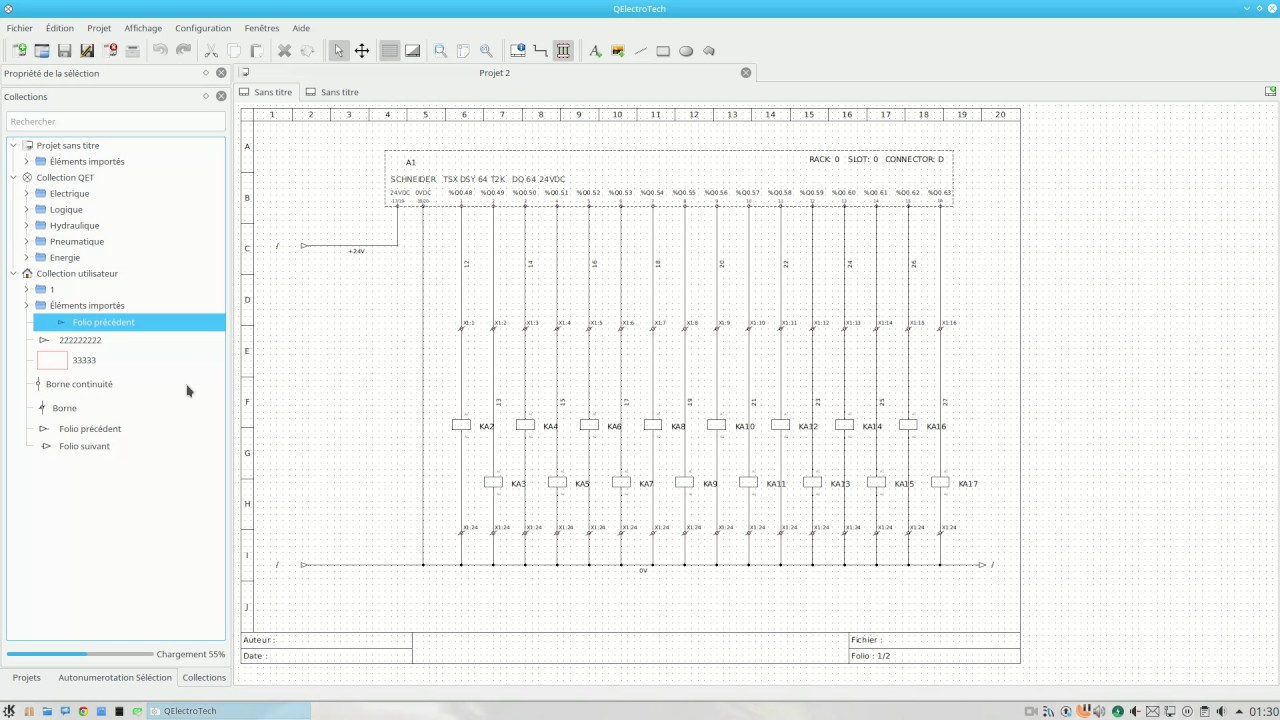The image size is (1280, 720).
Task: Click the rotate selection icon
Action: point(307,51)
